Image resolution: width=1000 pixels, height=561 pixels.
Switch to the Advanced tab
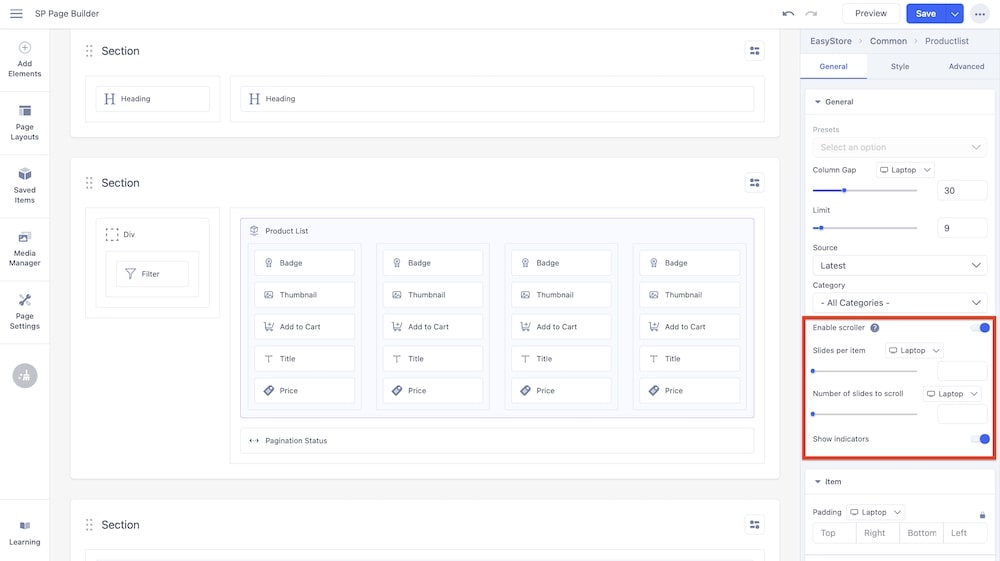tap(966, 67)
